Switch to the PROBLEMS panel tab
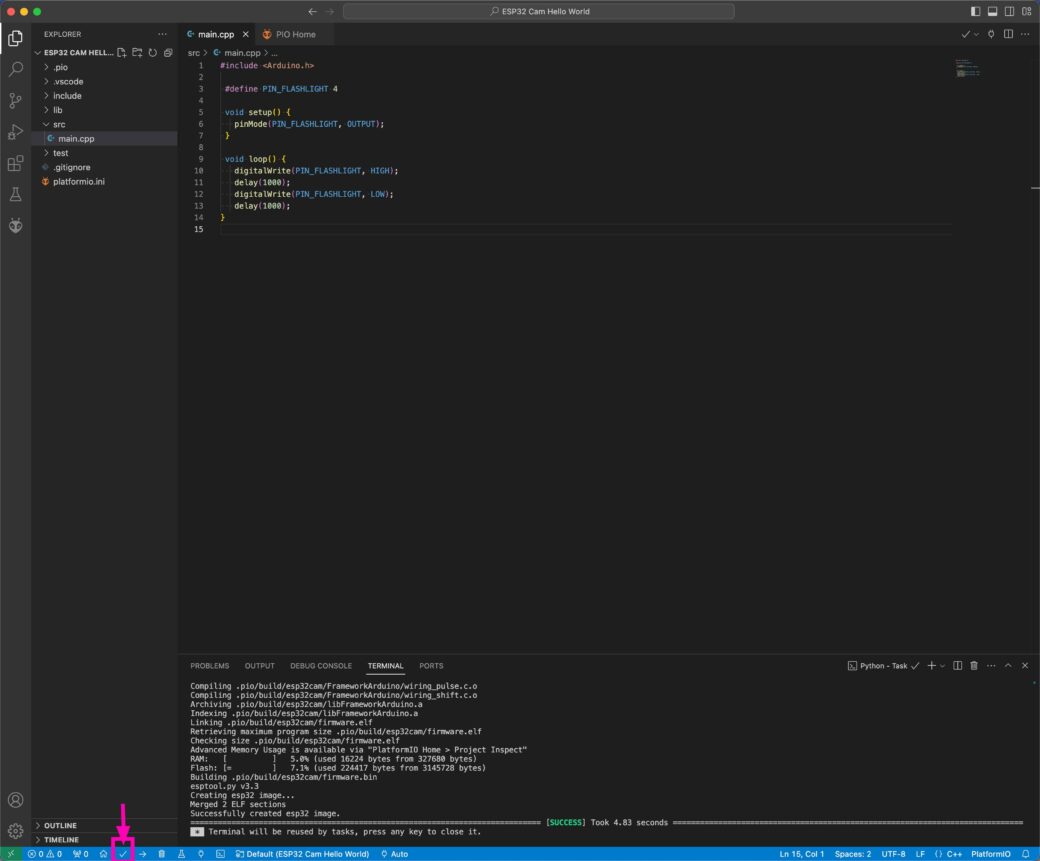Image resolution: width=1040 pixels, height=861 pixels. (x=209, y=666)
